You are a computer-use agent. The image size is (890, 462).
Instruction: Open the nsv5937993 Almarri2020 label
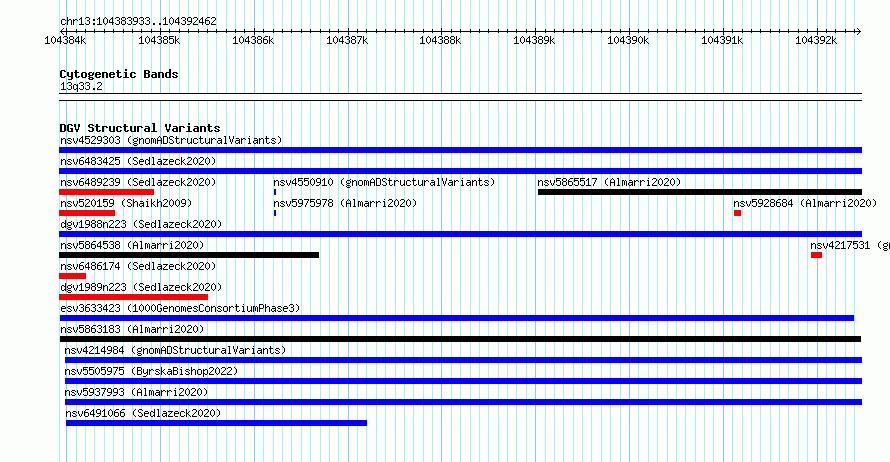(136, 392)
